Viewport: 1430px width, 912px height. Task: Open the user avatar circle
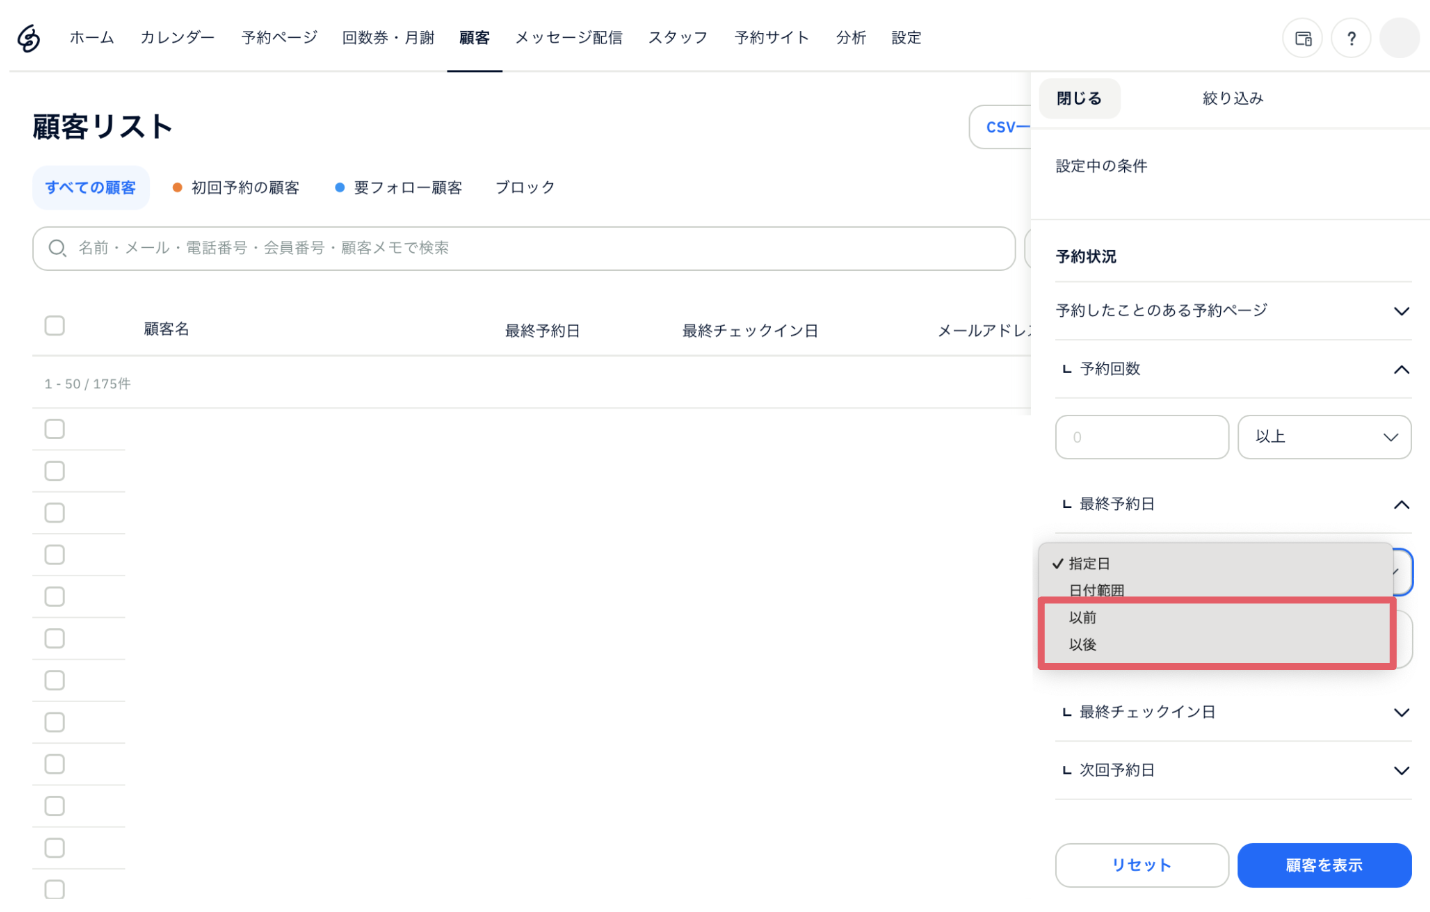(x=1399, y=38)
